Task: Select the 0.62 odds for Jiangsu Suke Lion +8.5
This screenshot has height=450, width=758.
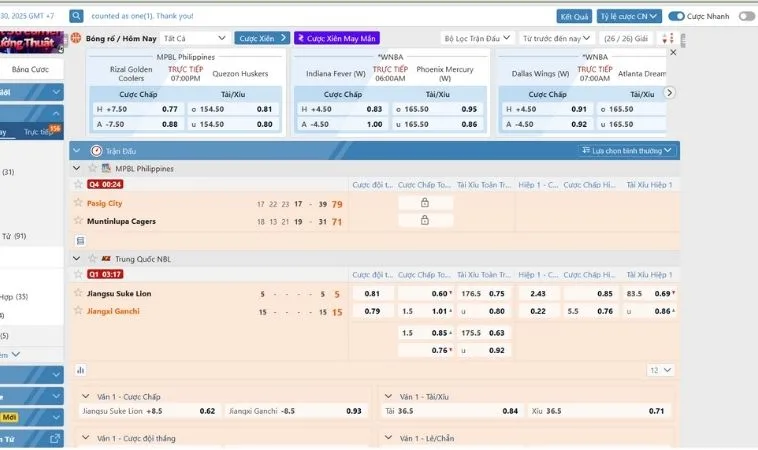Action: [207, 411]
